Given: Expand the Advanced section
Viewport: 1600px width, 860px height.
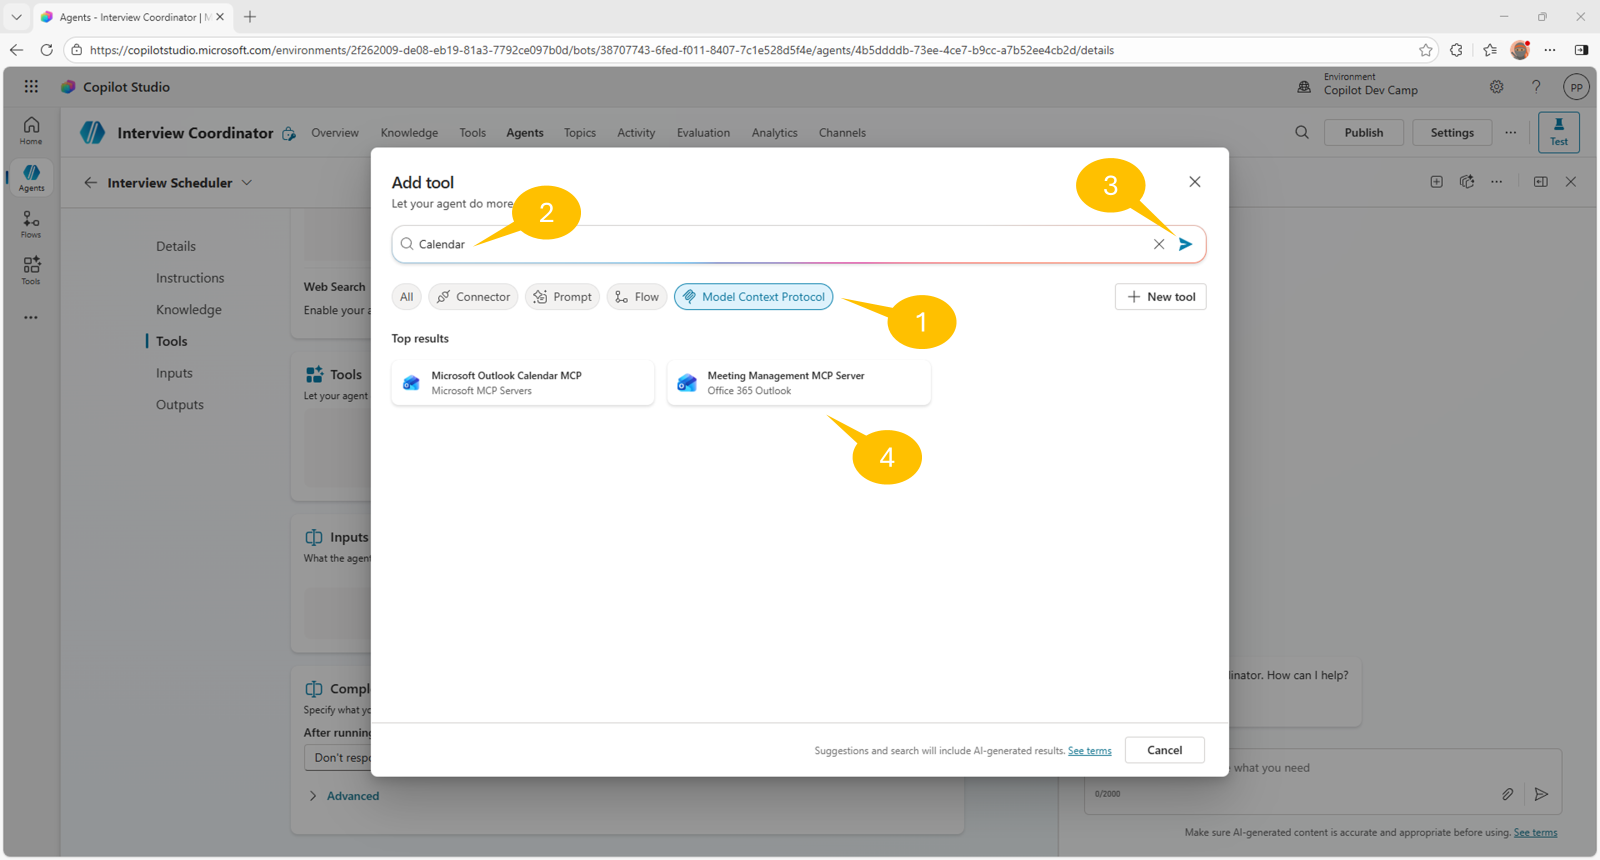Looking at the screenshot, I should click(343, 796).
